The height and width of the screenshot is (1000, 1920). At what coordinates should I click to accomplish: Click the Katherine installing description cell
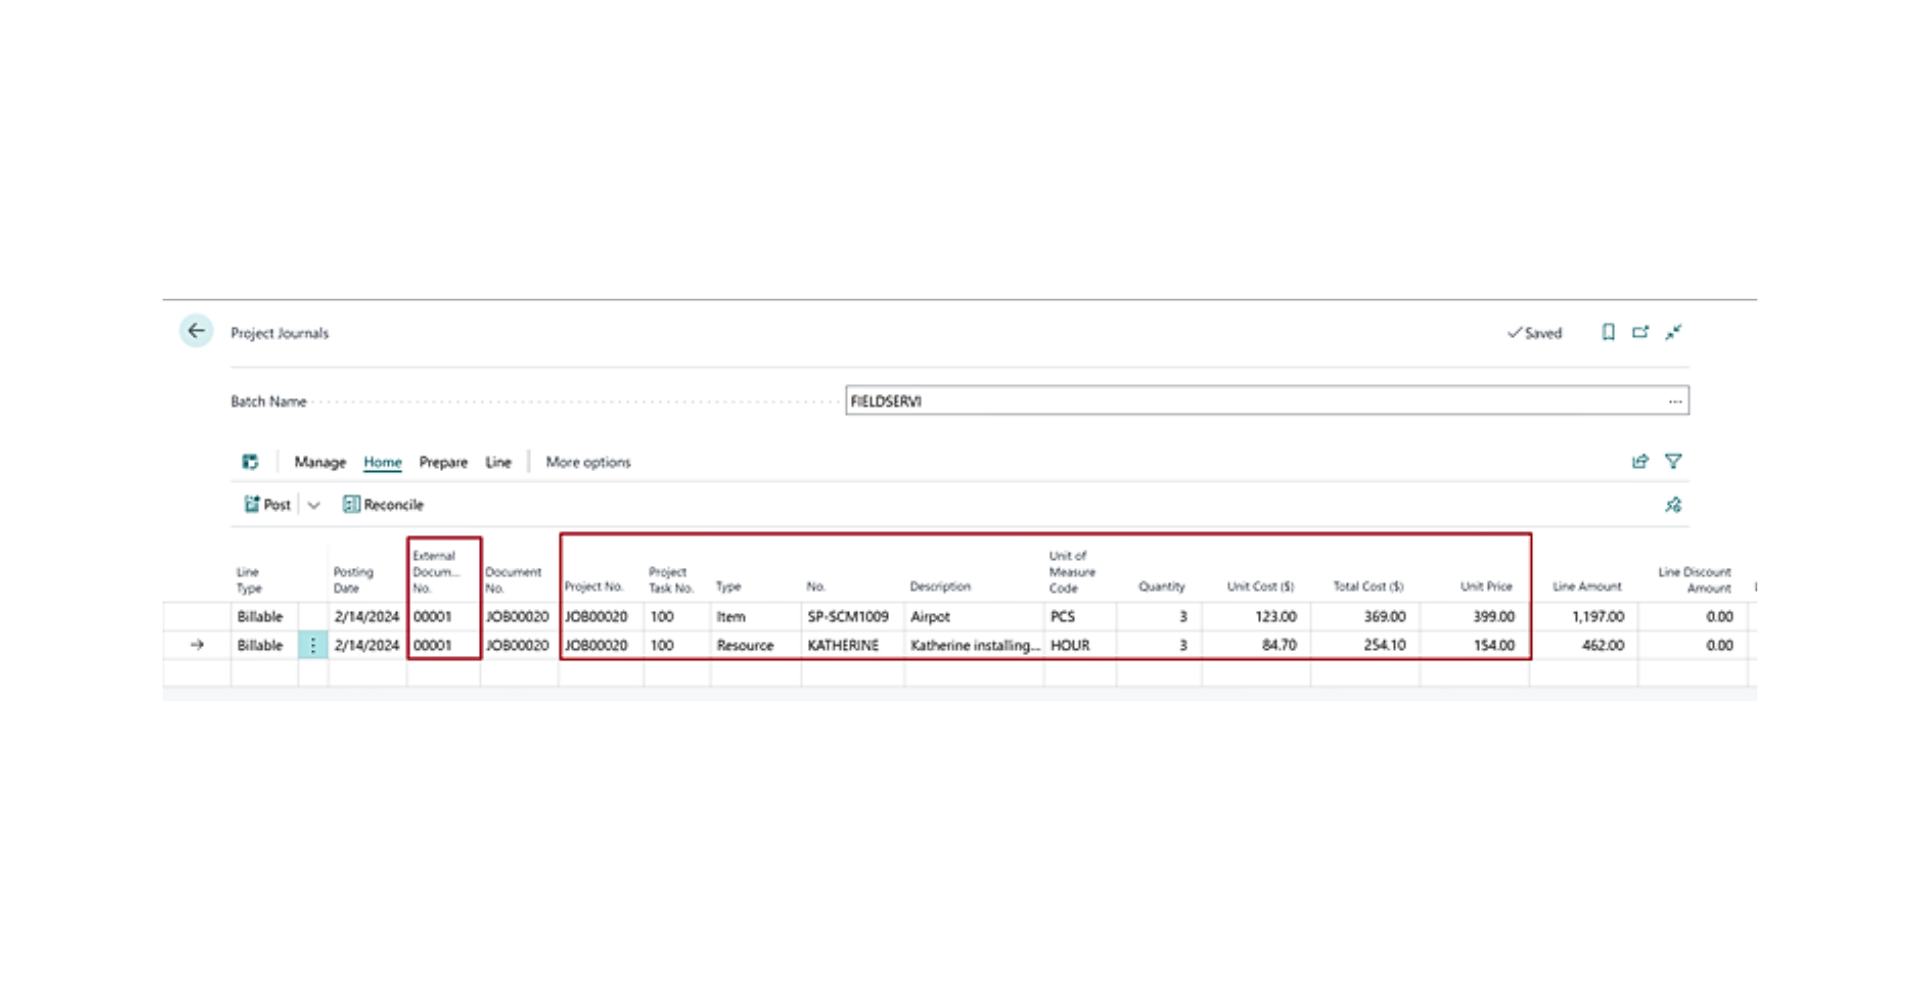974,646
